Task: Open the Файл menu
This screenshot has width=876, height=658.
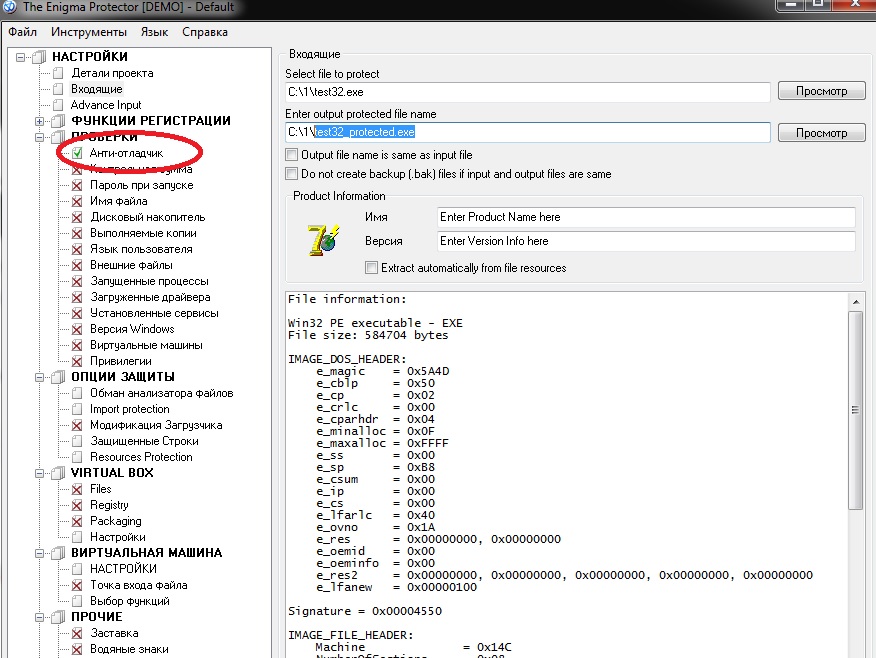Action: tap(22, 32)
